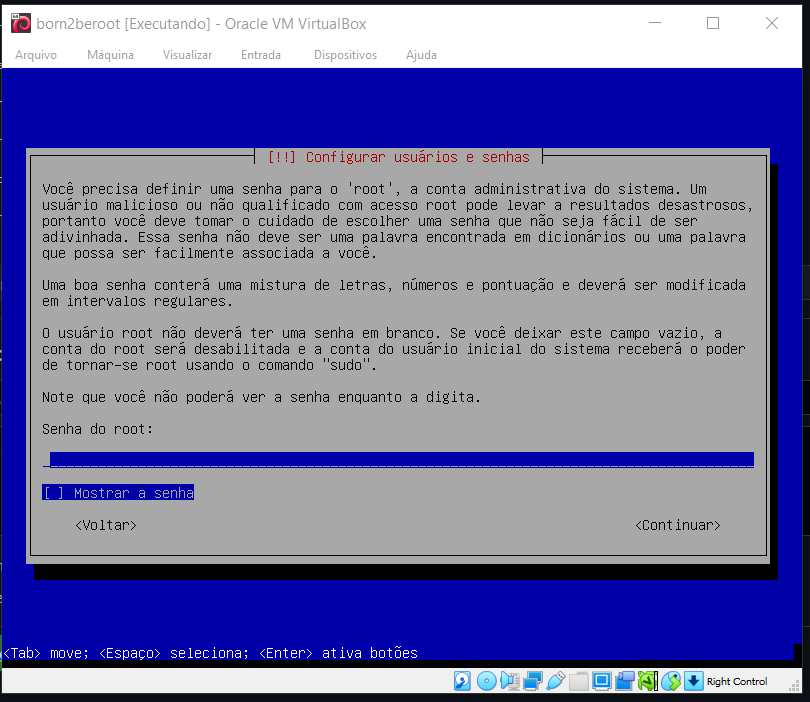Click the display status icon
The width and height of the screenshot is (810, 702).
602,681
